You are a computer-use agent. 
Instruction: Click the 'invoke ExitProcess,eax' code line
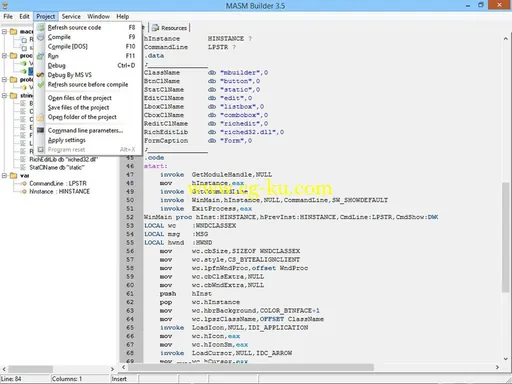(x=206, y=209)
